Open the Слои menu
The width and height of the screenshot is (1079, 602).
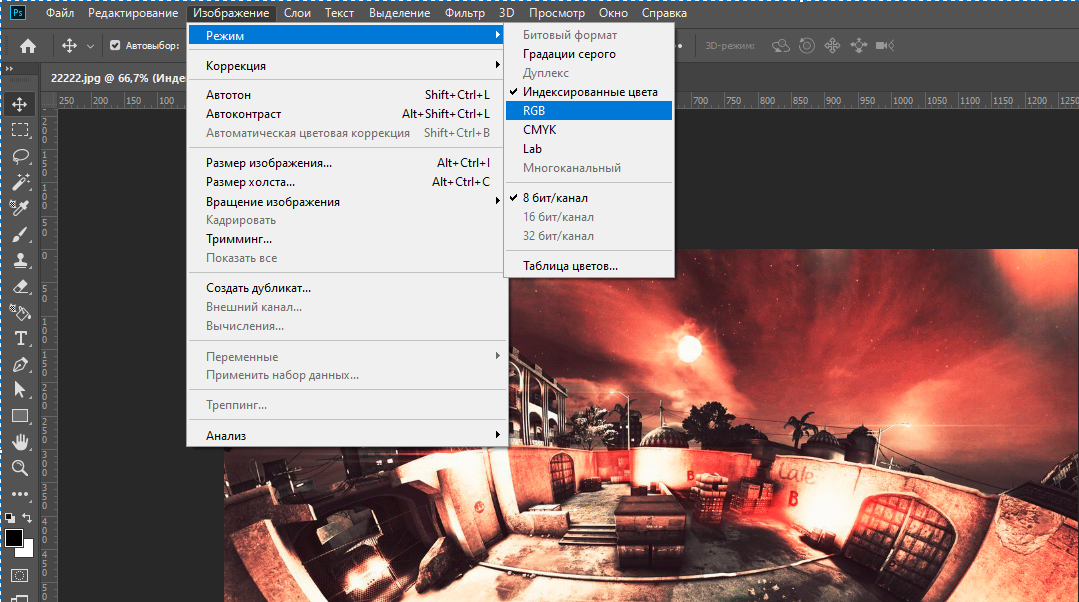point(297,13)
